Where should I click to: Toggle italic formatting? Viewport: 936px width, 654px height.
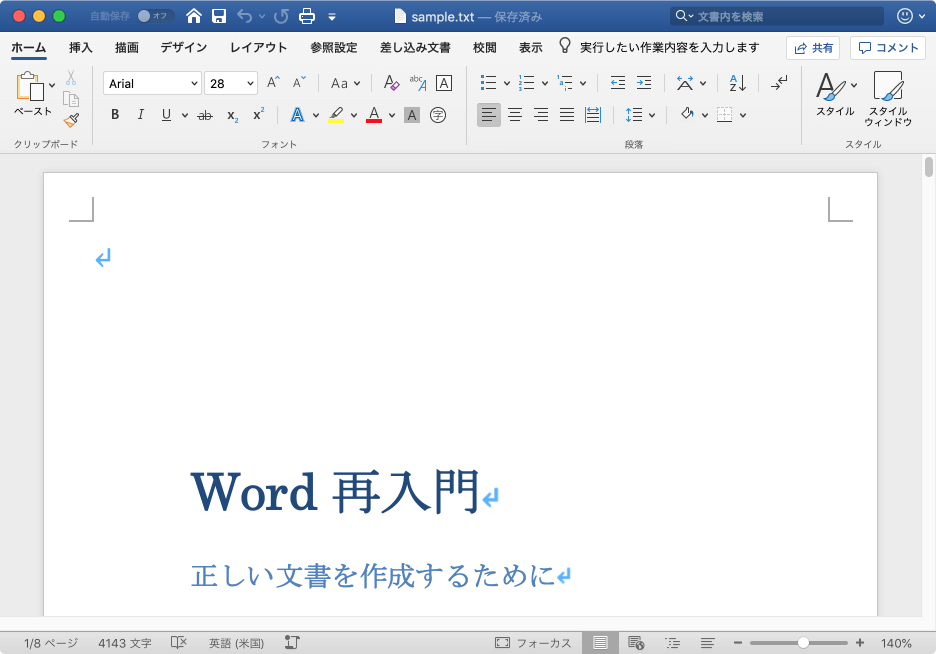[141, 115]
